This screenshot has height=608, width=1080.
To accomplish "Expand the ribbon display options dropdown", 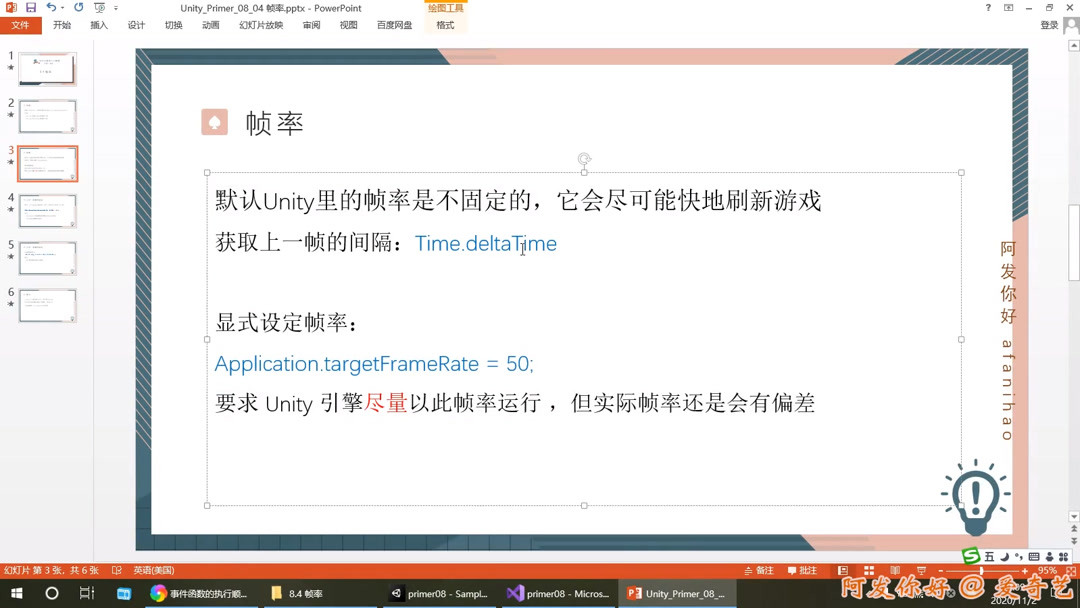I will [x=1008, y=8].
